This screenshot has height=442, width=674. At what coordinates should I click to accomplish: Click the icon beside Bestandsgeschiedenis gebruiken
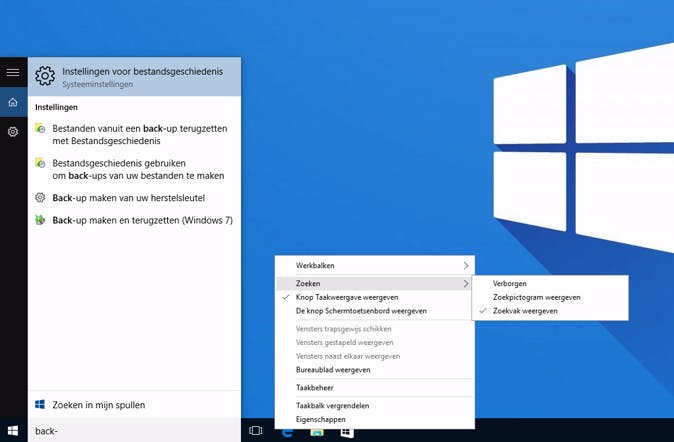tap(40, 163)
